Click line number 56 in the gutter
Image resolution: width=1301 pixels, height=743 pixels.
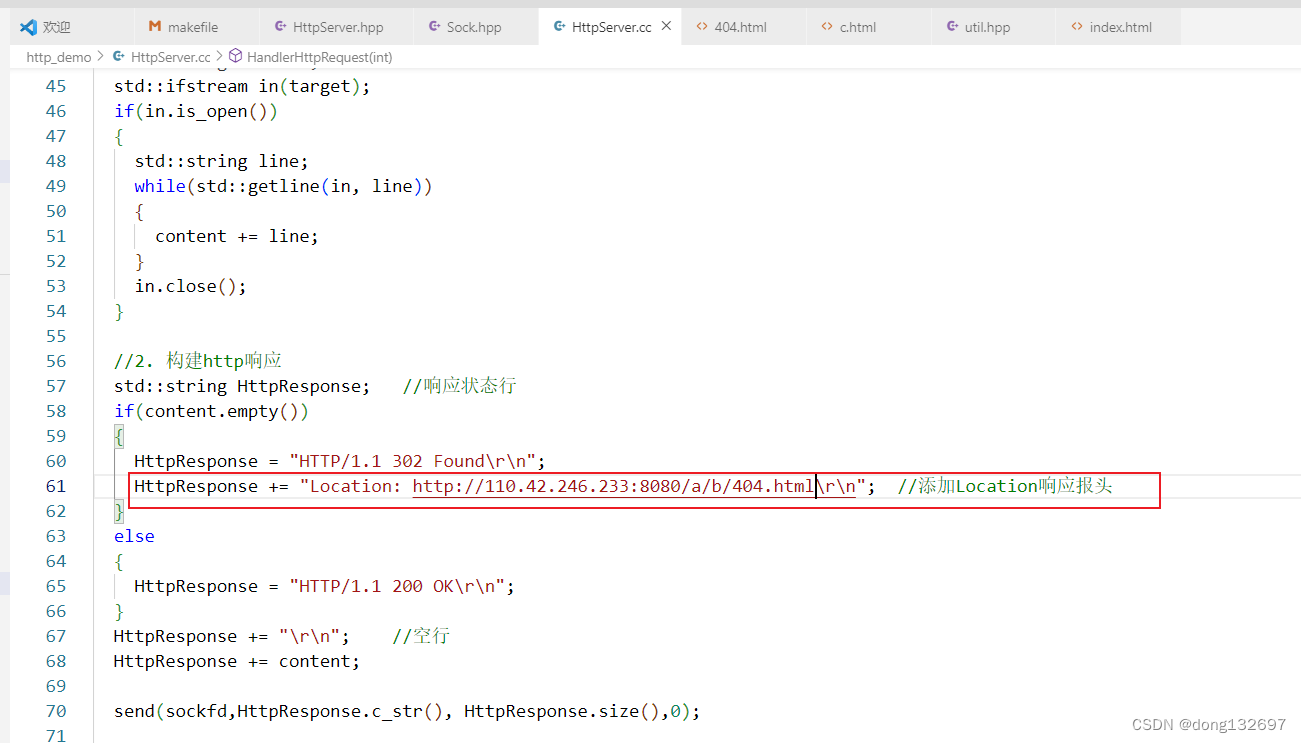pos(56,361)
